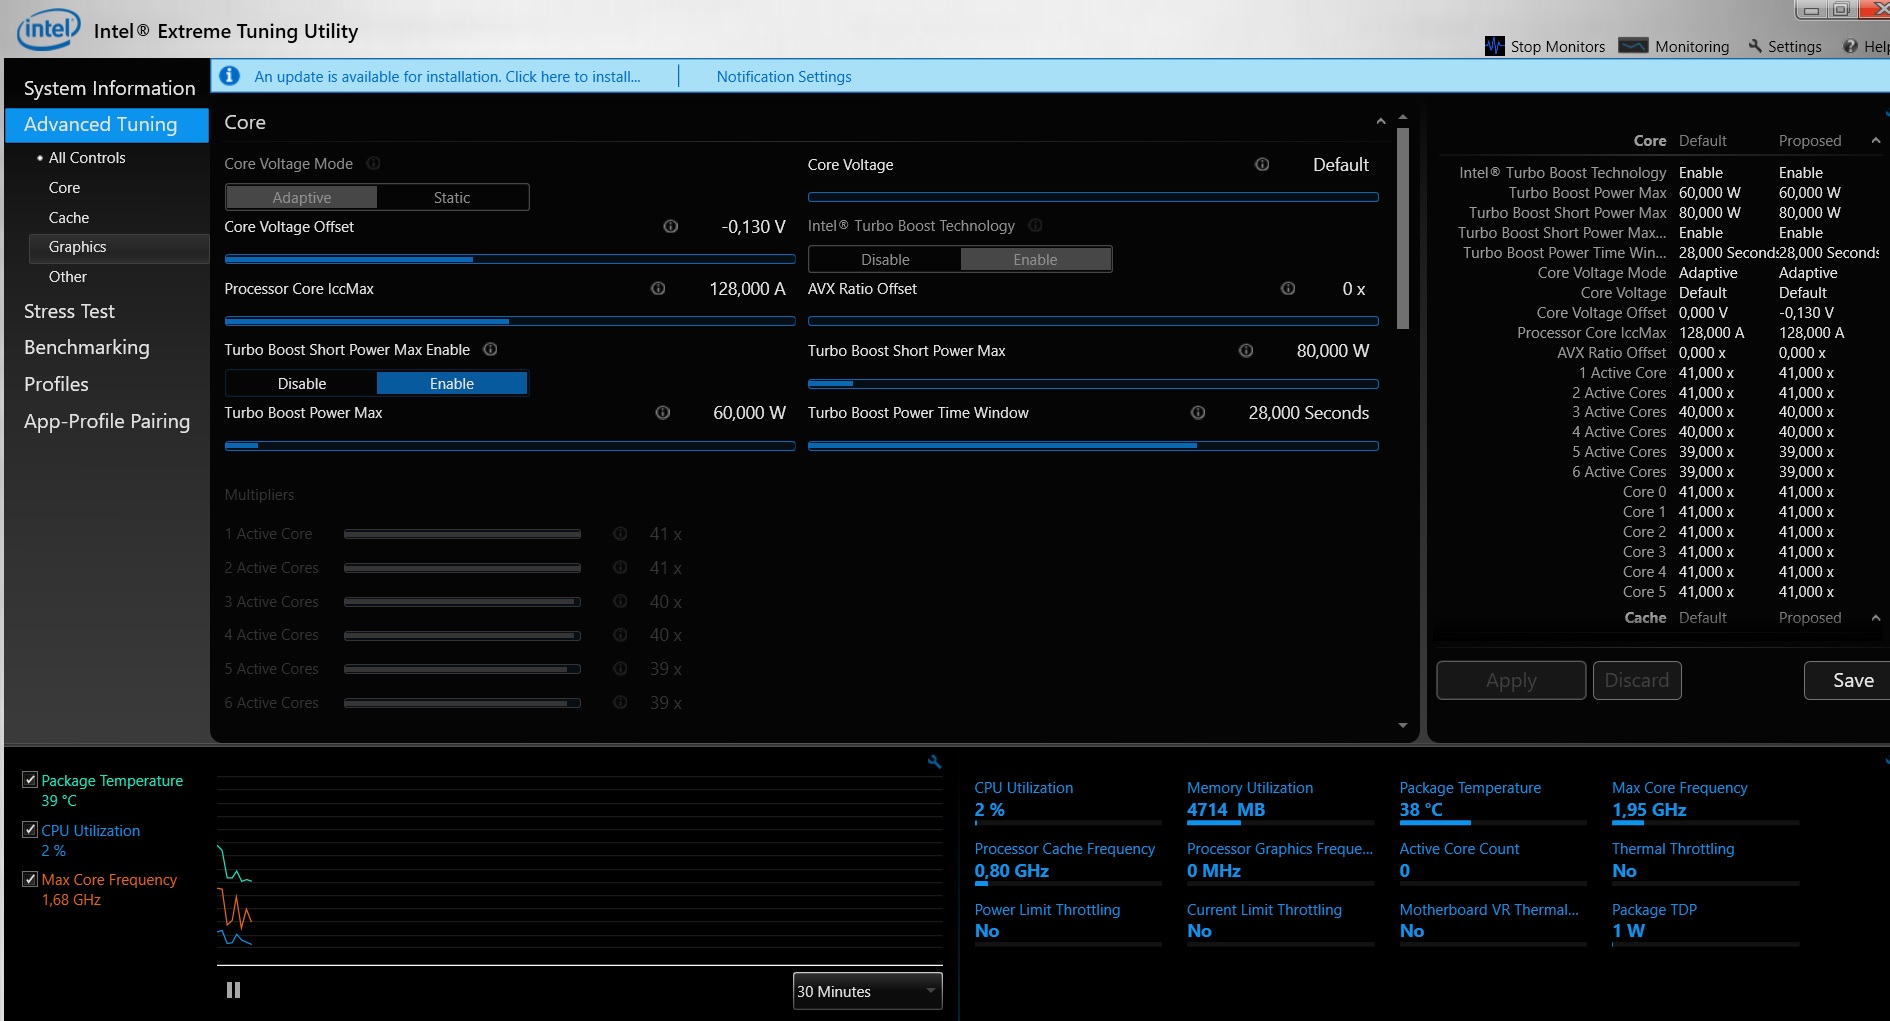
Task: Open System Information section
Action: coord(109,88)
